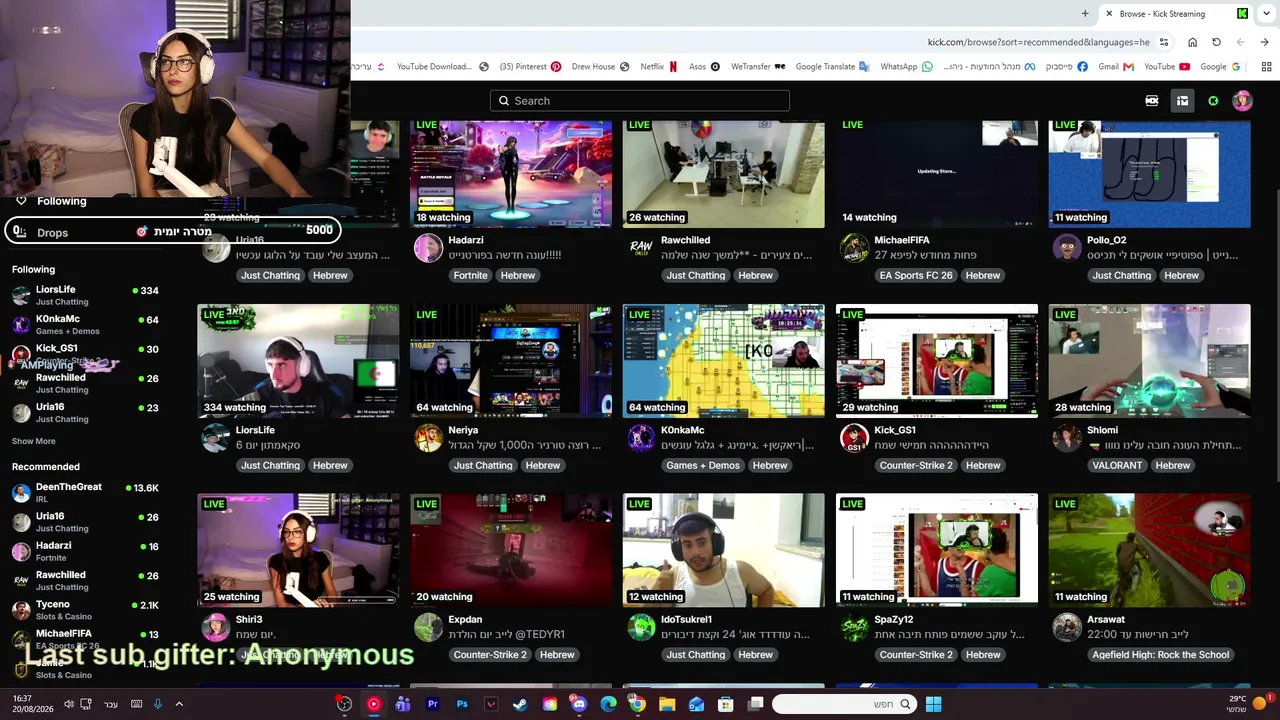Click Agefield High: Rock the School tag
The image size is (1280, 720).
[x=1160, y=655]
